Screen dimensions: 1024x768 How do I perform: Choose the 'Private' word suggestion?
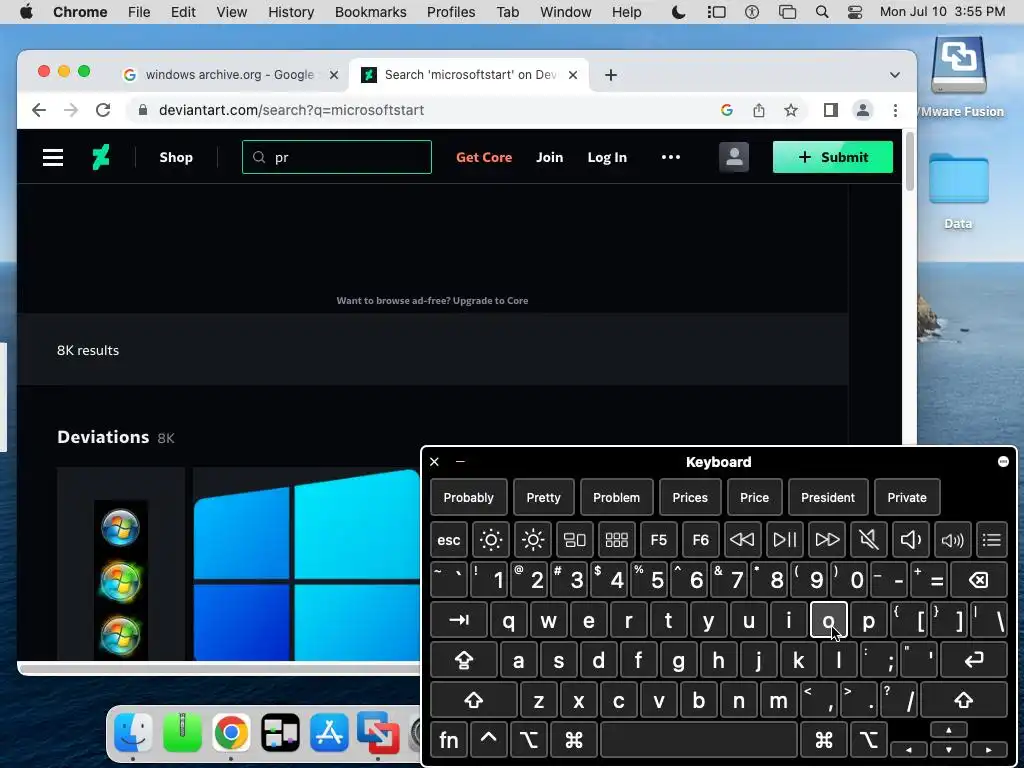907,498
